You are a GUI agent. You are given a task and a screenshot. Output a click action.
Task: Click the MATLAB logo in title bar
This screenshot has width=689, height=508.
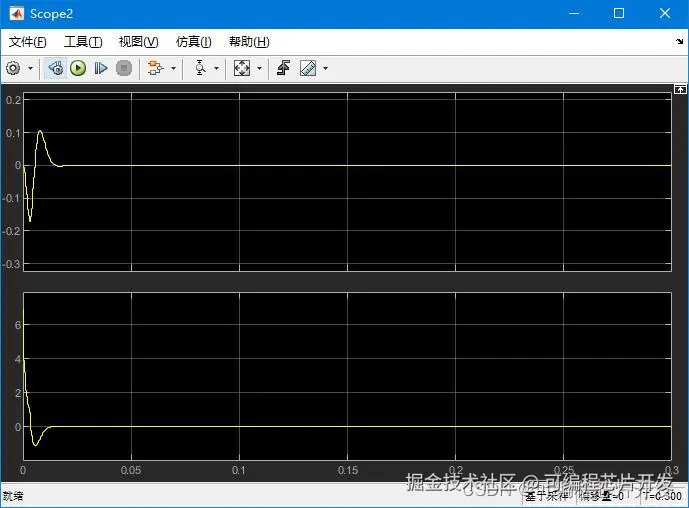(17, 14)
